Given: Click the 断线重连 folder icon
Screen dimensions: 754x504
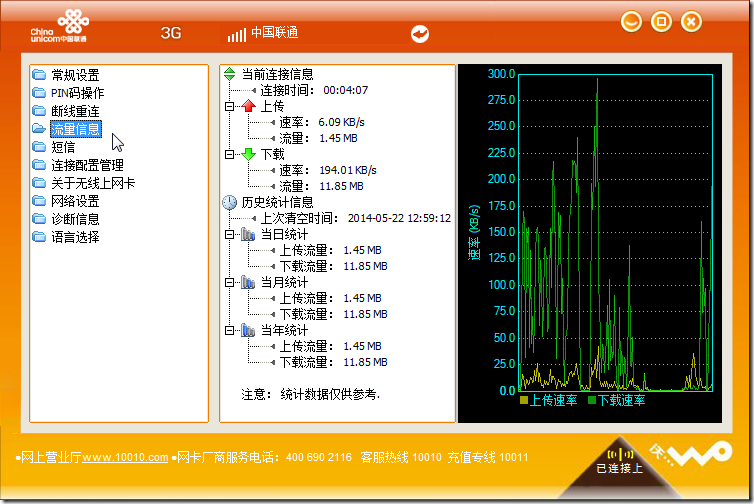Looking at the screenshot, I should coord(39,111).
